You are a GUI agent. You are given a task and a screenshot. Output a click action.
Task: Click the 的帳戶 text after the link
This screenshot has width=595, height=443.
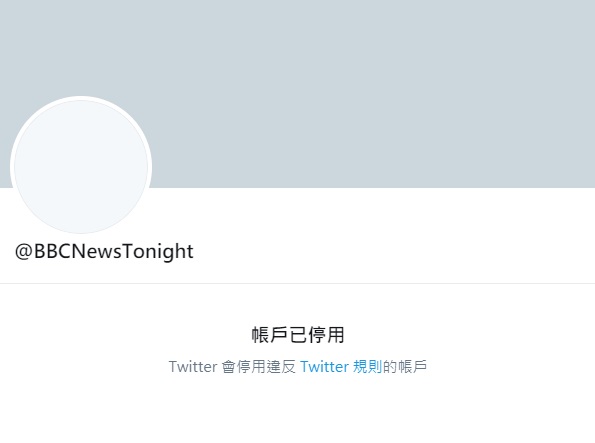pos(405,367)
